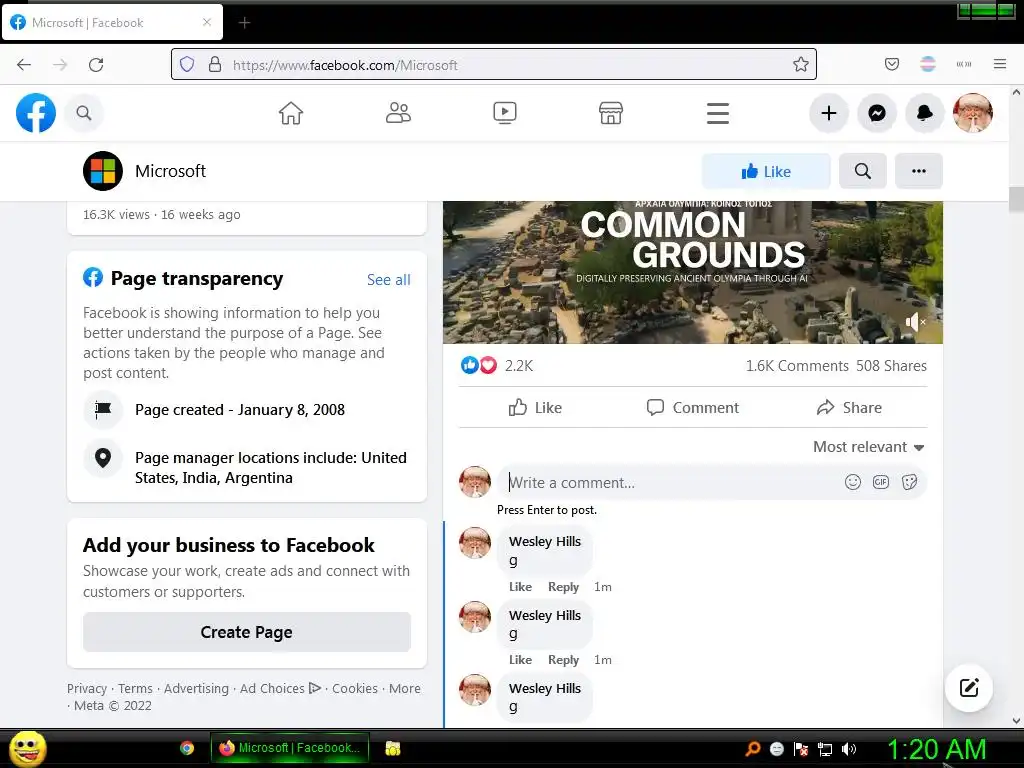
Task: Open the Advertising footer link
Action: click(196, 688)
